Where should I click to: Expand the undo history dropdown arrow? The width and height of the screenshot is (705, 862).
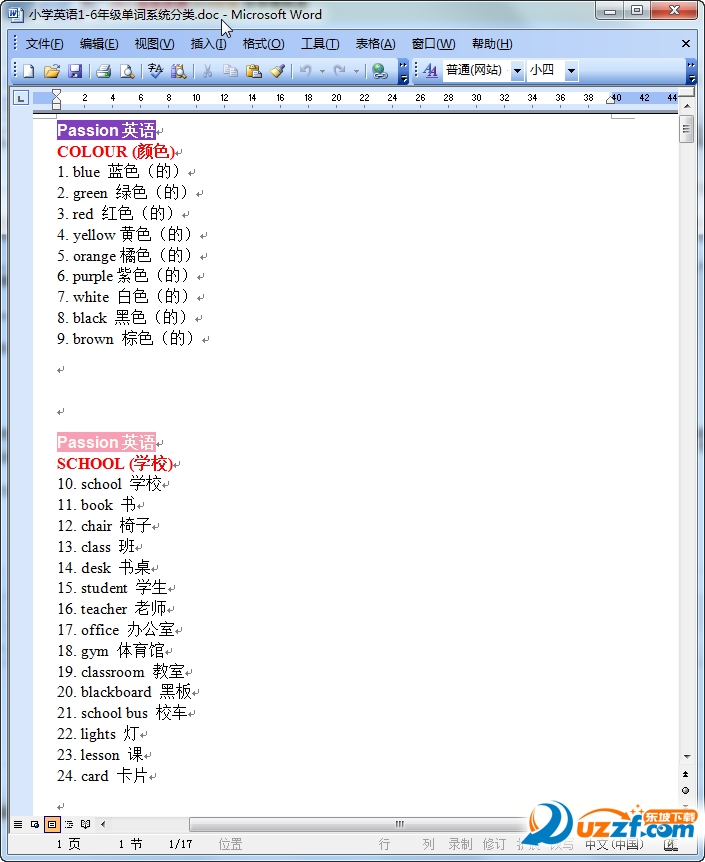tap(322, 71)
